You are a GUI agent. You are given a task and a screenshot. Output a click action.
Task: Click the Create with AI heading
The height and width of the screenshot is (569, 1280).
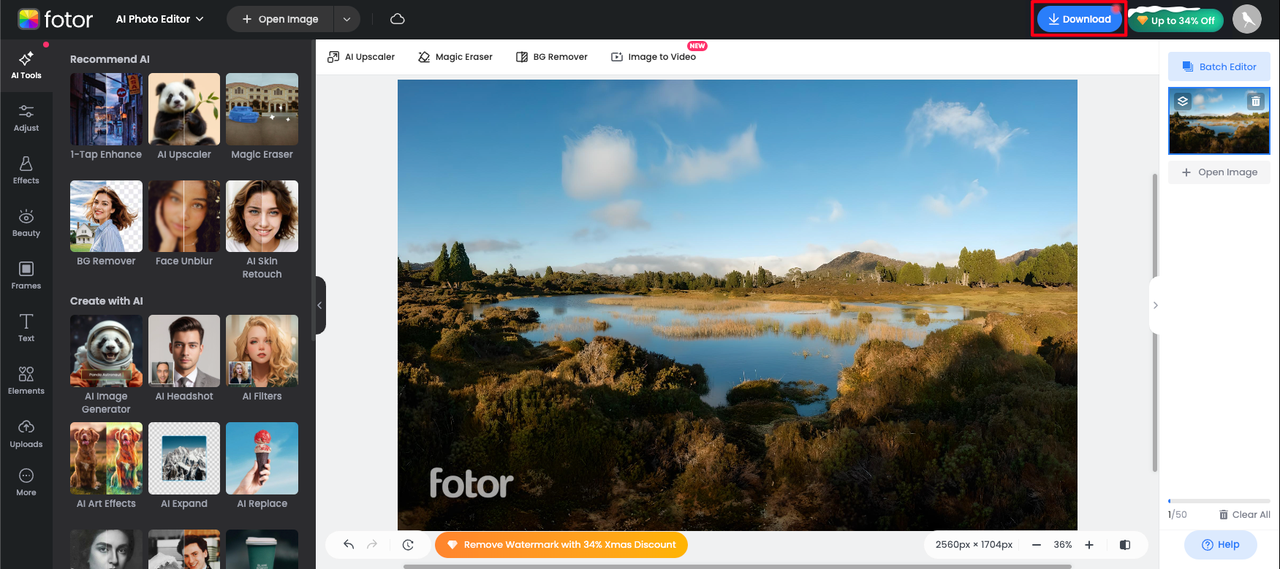(106, 301)
